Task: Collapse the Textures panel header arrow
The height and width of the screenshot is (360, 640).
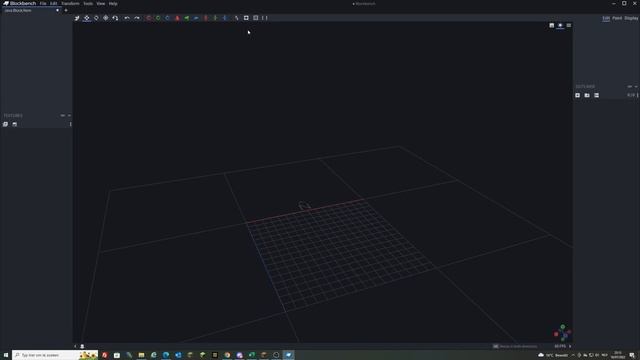Action: click(x=69, y=116)
